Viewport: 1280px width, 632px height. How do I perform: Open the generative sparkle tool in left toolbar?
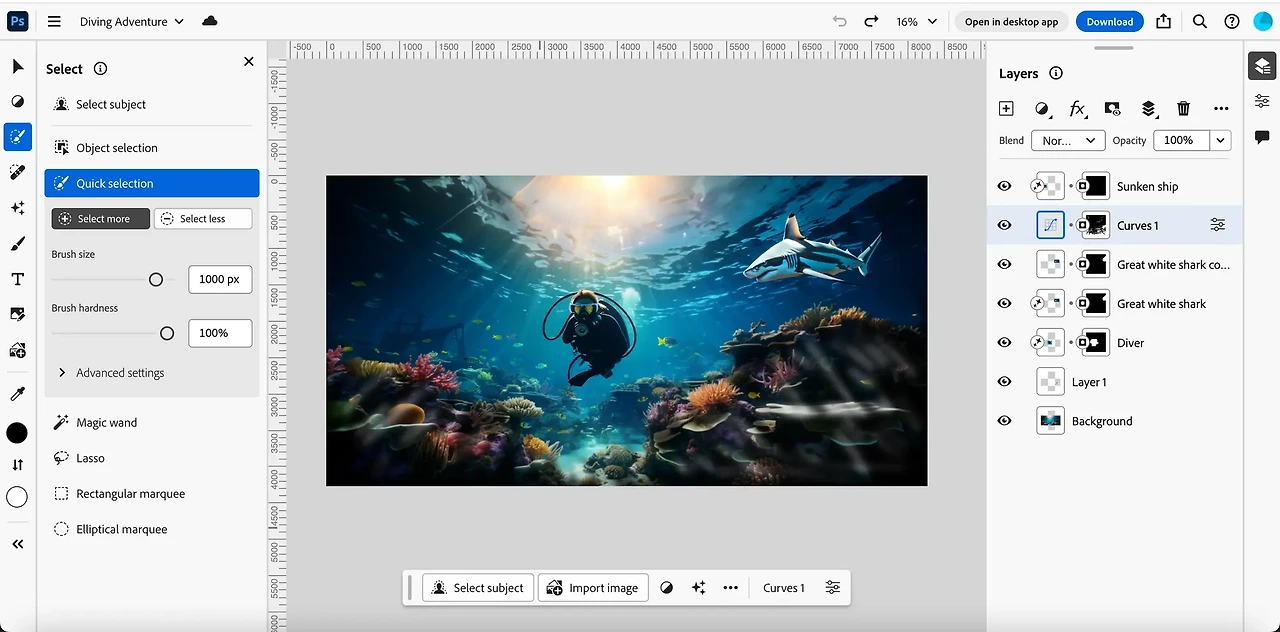click(17, 208)
